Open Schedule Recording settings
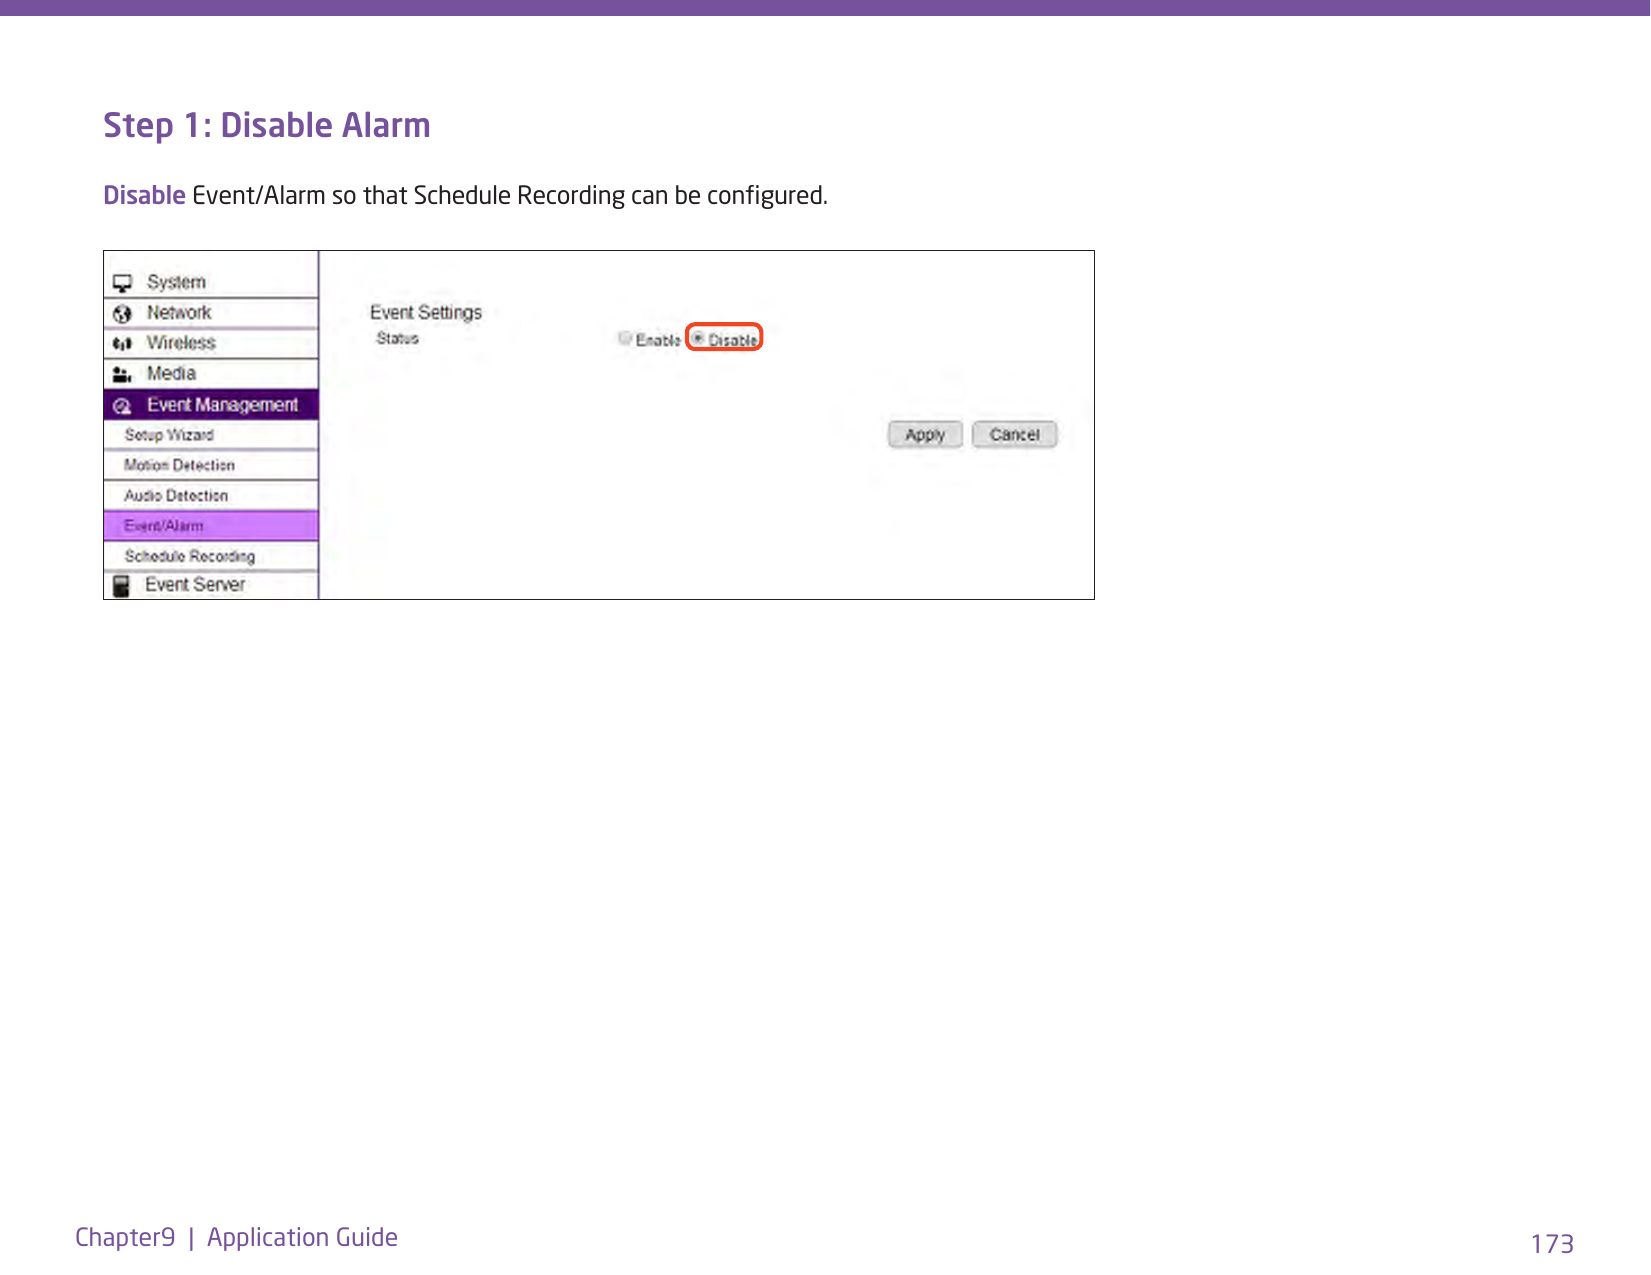This screenshot has width=1651, height=1275. coord(211,556)
